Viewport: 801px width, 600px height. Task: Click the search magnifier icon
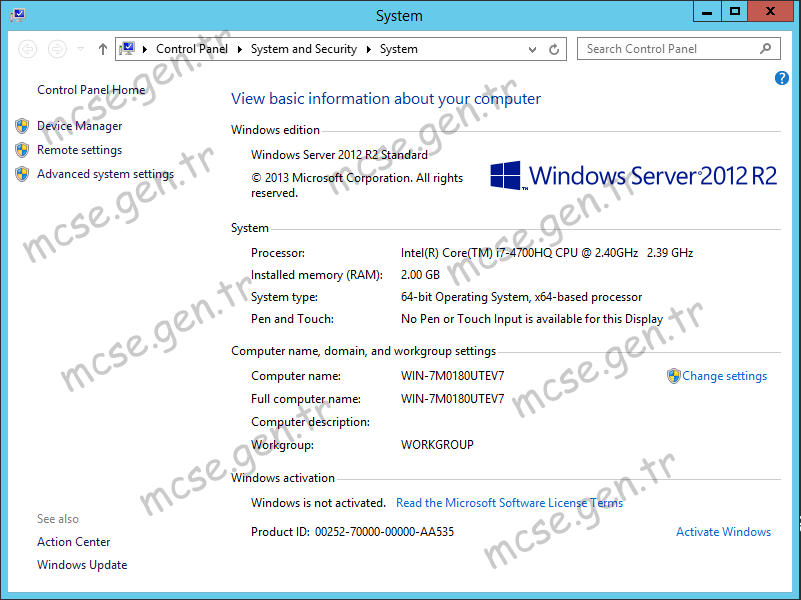click(765, 49)
